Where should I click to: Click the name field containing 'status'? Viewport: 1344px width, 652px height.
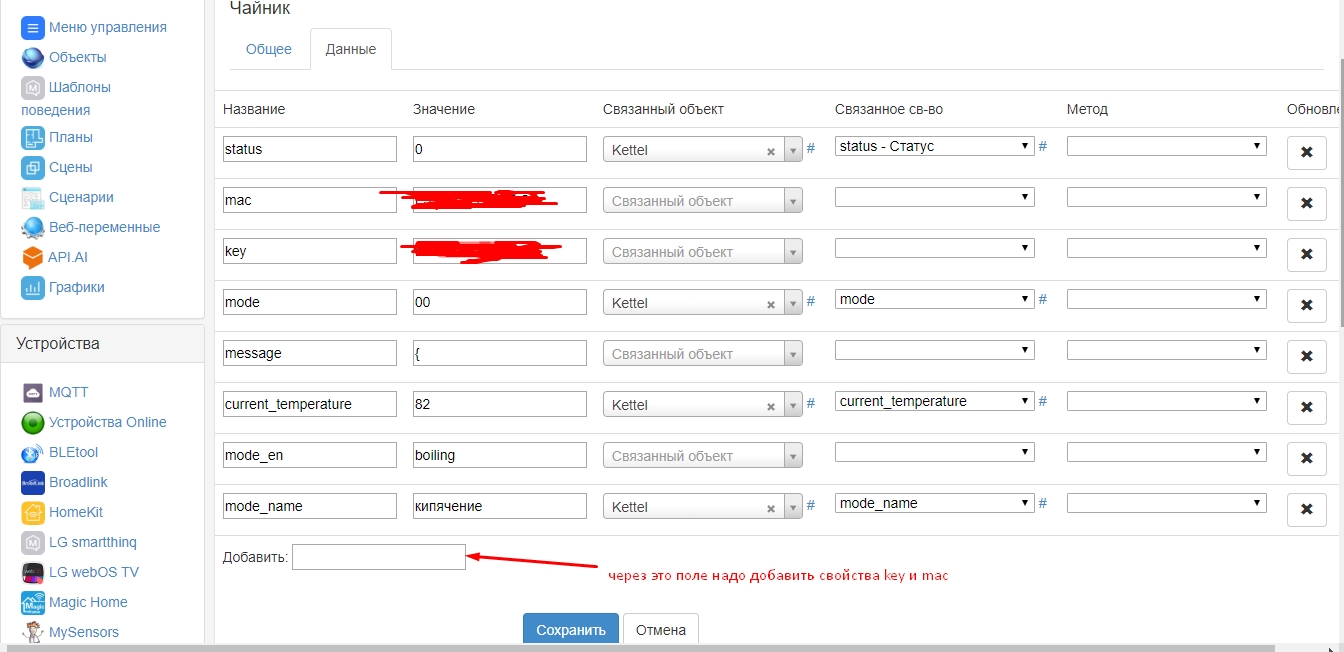pos(310,149)
